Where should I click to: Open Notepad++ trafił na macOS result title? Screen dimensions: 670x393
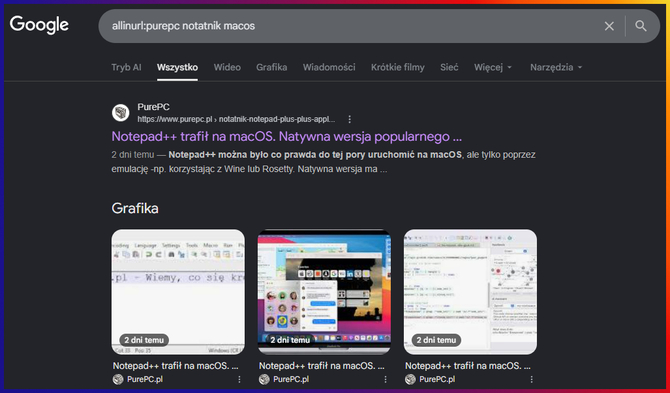tap(287, 137)
